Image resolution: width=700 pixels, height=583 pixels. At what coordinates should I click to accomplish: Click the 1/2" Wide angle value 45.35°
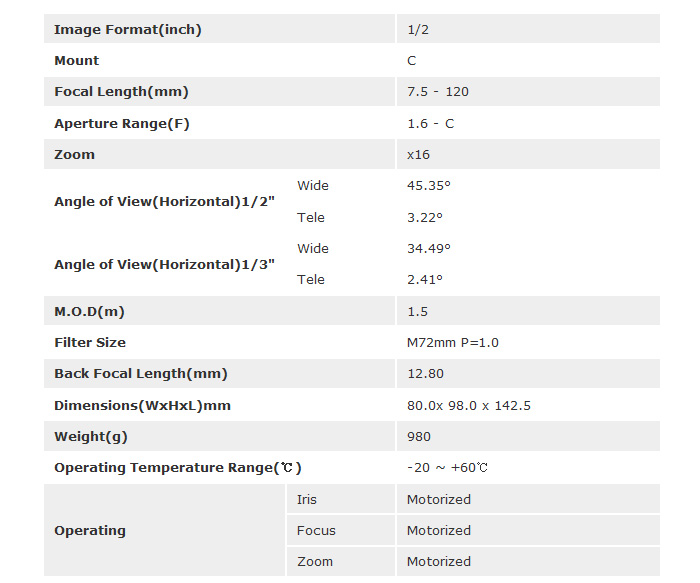coord(428,186)
